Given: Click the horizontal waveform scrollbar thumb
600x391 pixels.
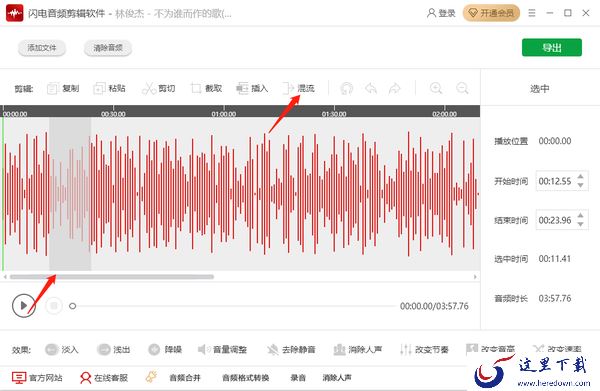Looking at the screenshot, I should click(112, 277).
